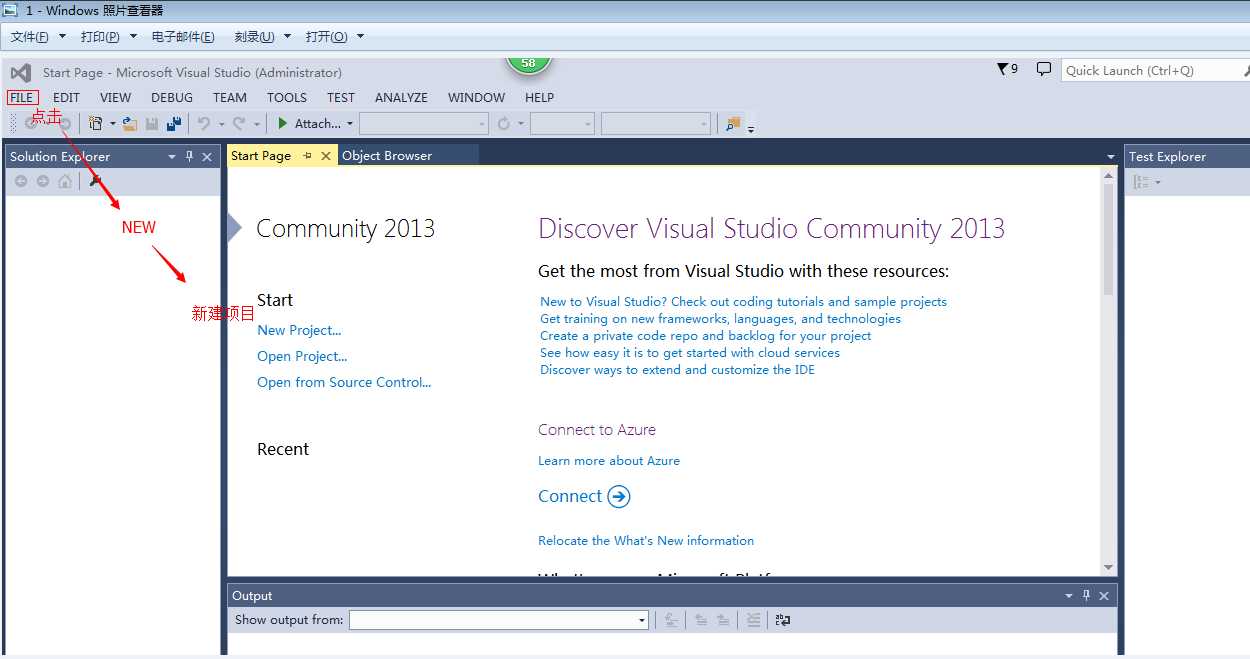
Task: Click Solution Explorer back arrow icon
Action: tap(20, 181)
